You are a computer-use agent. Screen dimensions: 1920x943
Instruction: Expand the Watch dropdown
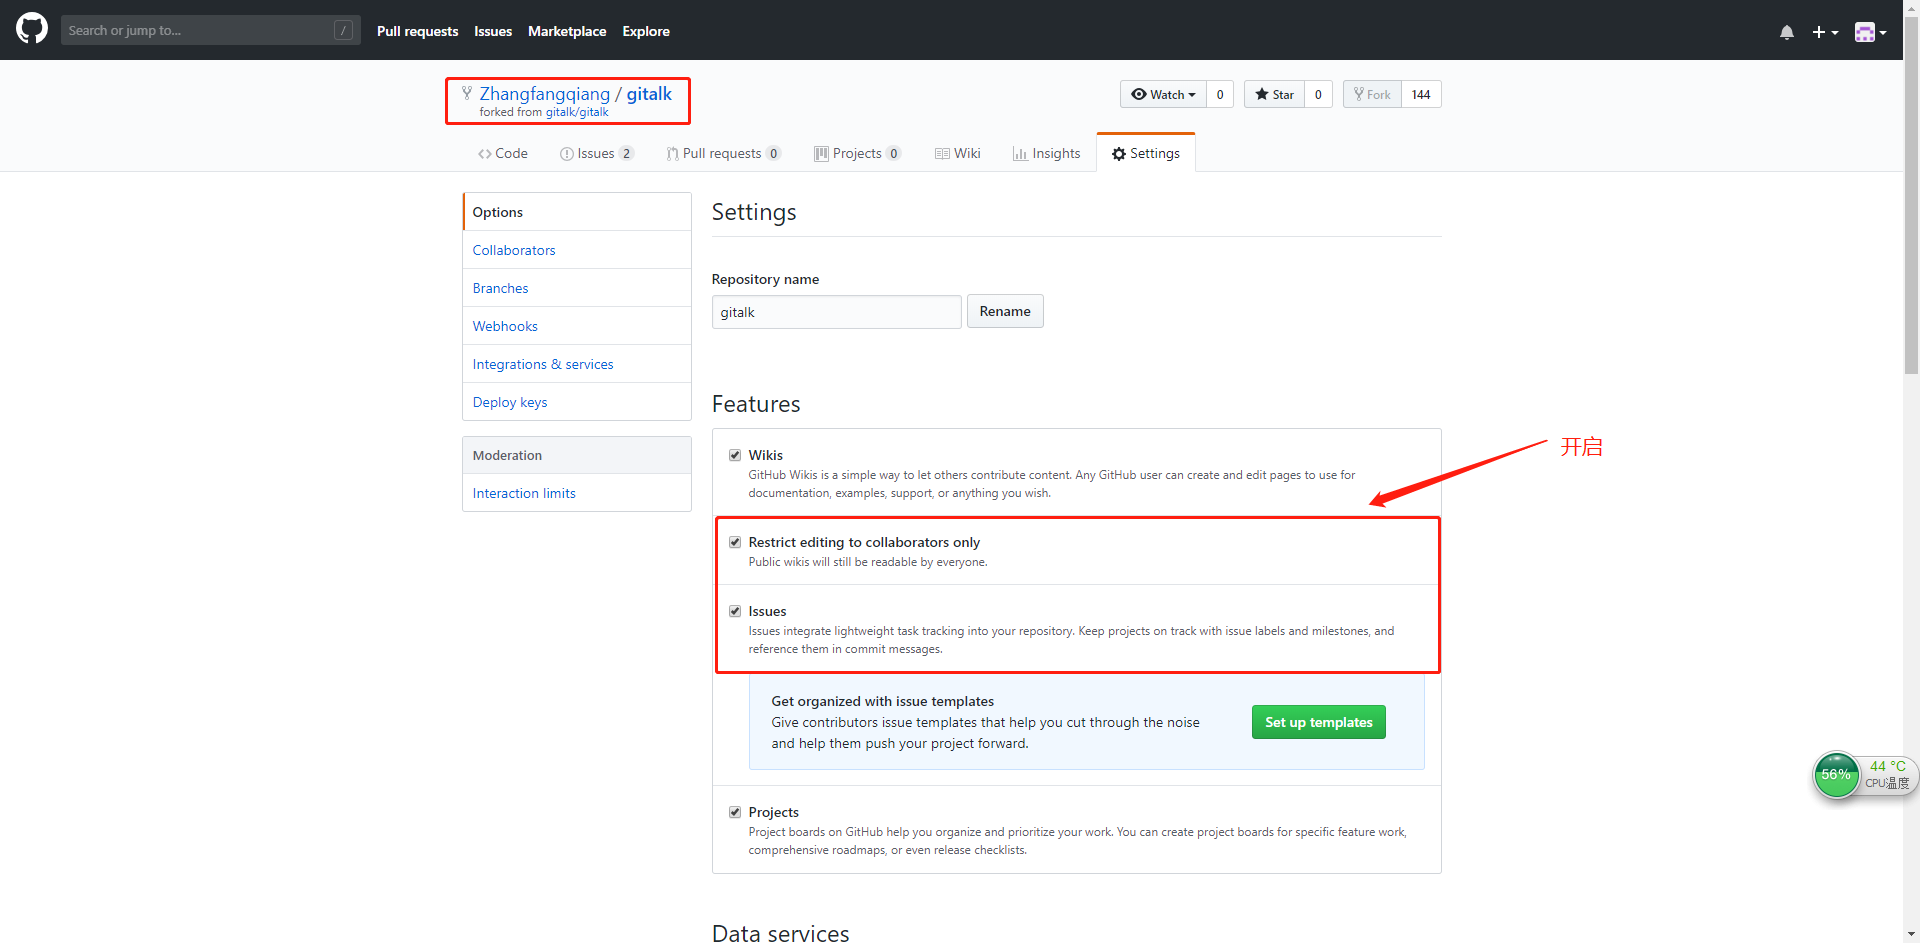pyautogui.click(x=1163, y=94)
